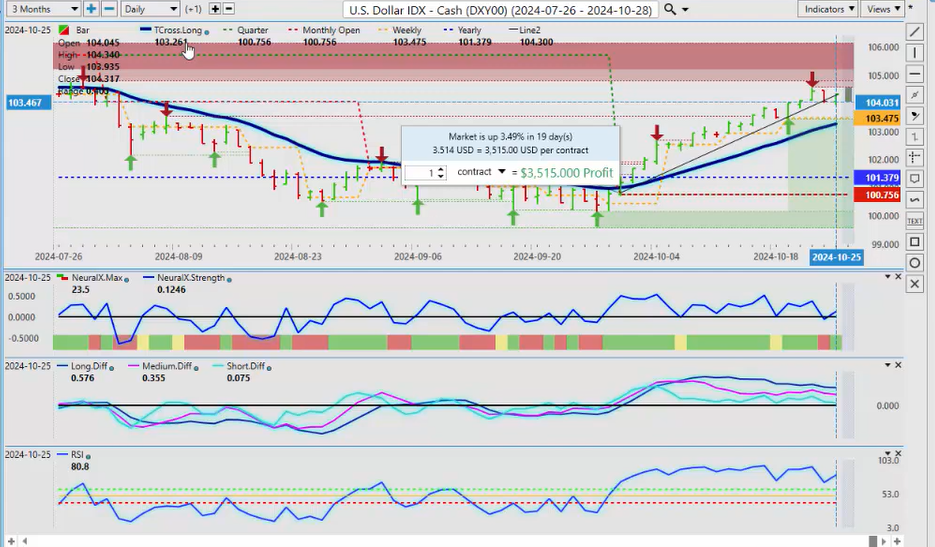
Task: Click the blue plus range increase button
Action: coord(91,9)
